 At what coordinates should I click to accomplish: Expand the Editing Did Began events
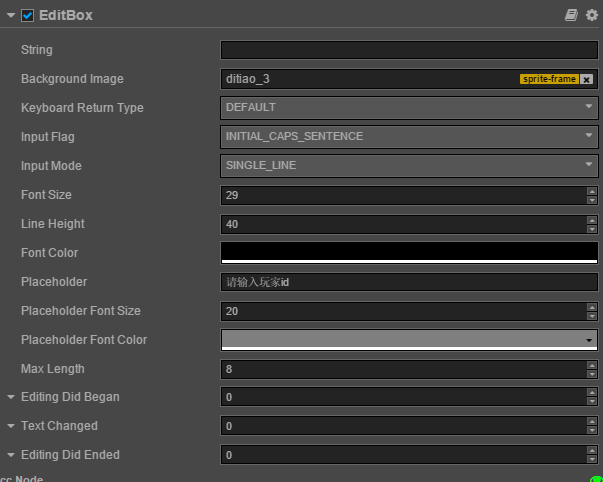(10, 397)
